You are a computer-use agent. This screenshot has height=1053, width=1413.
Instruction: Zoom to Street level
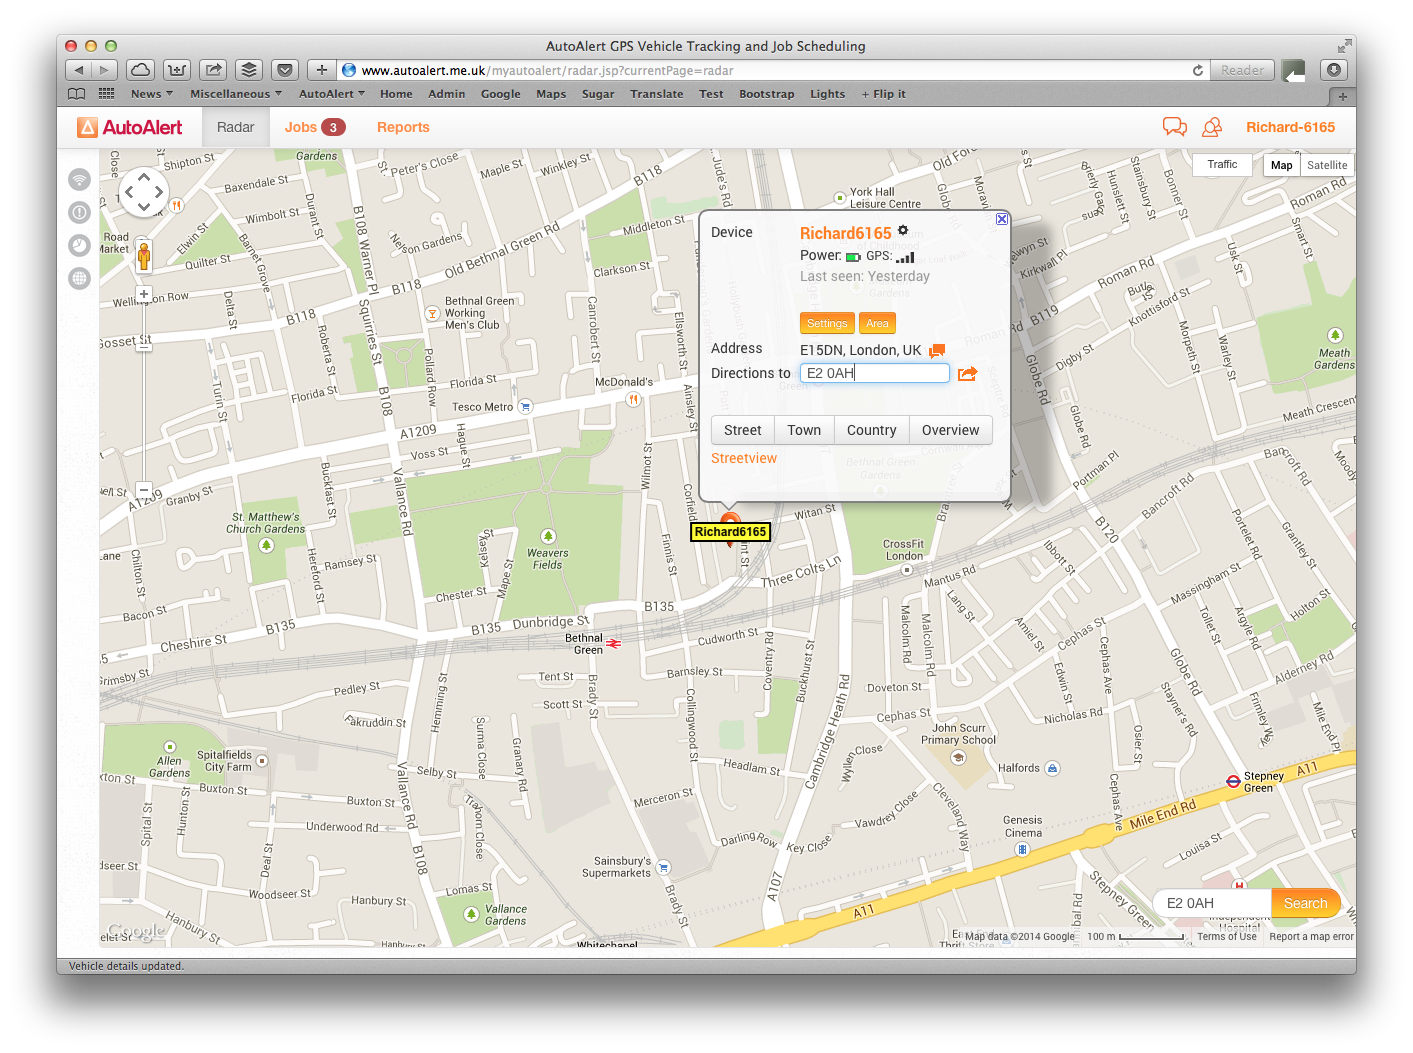click(743, 430)
